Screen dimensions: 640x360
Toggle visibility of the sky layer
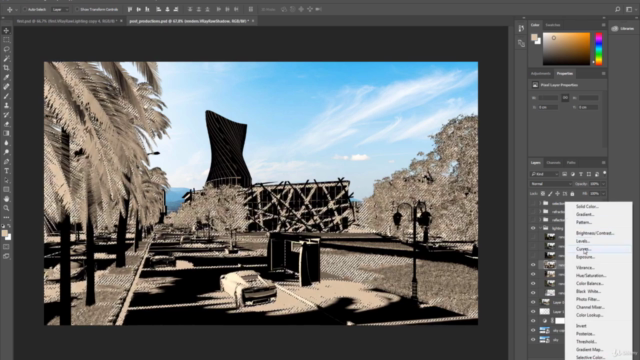(533, 340)
